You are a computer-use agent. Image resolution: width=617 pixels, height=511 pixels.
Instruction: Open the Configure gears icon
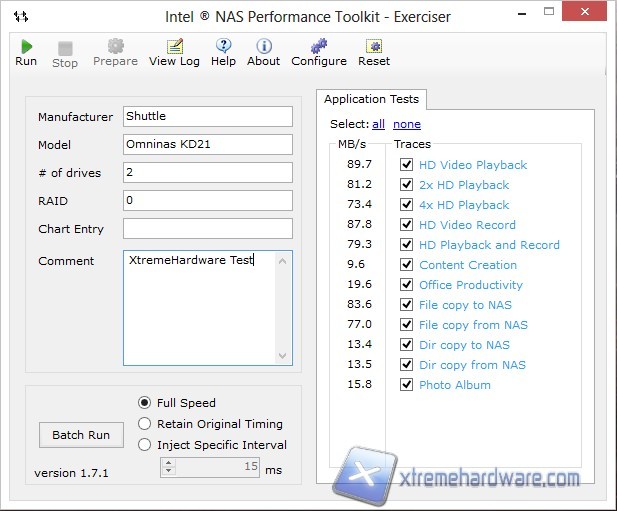click(x=318, y=46)
